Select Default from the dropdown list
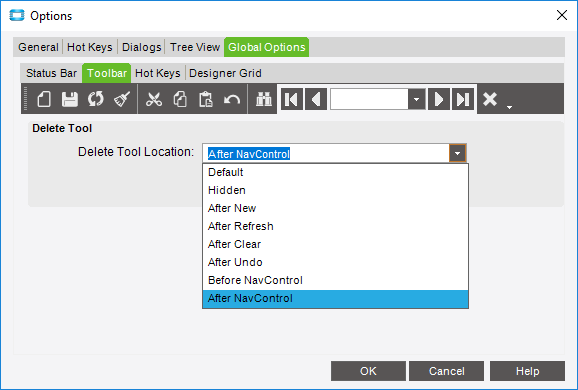Viewport: 578px width, 390px height. 335,172
